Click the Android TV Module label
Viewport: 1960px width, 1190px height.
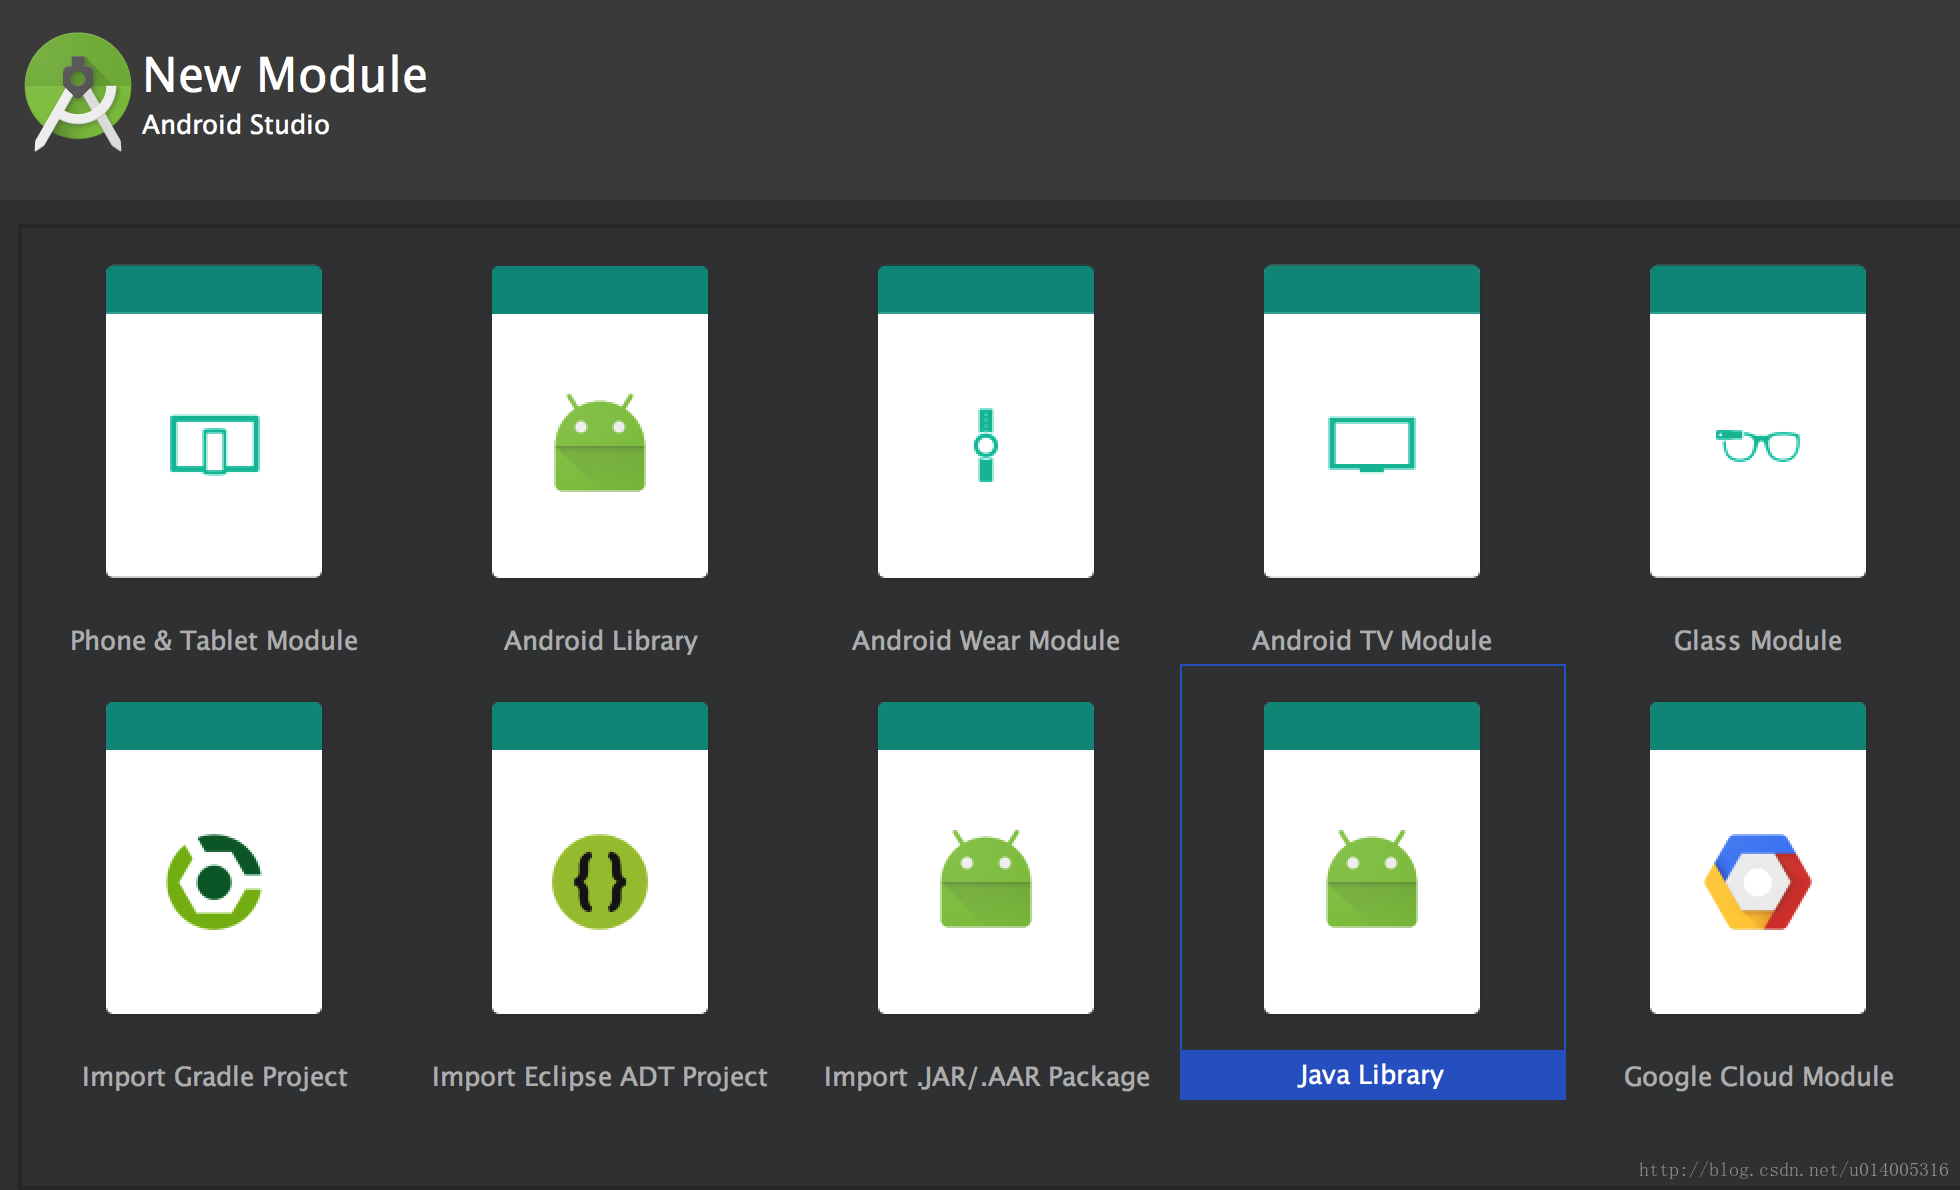pos(1372,640)
